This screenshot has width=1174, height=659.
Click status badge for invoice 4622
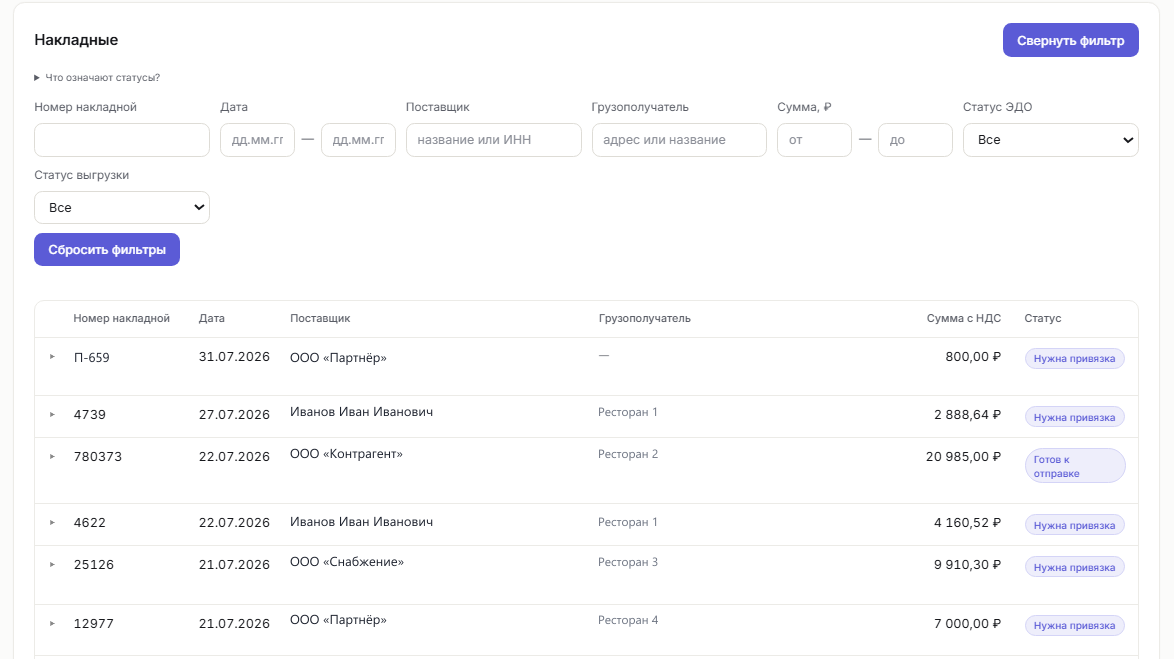pos(1074,525)
